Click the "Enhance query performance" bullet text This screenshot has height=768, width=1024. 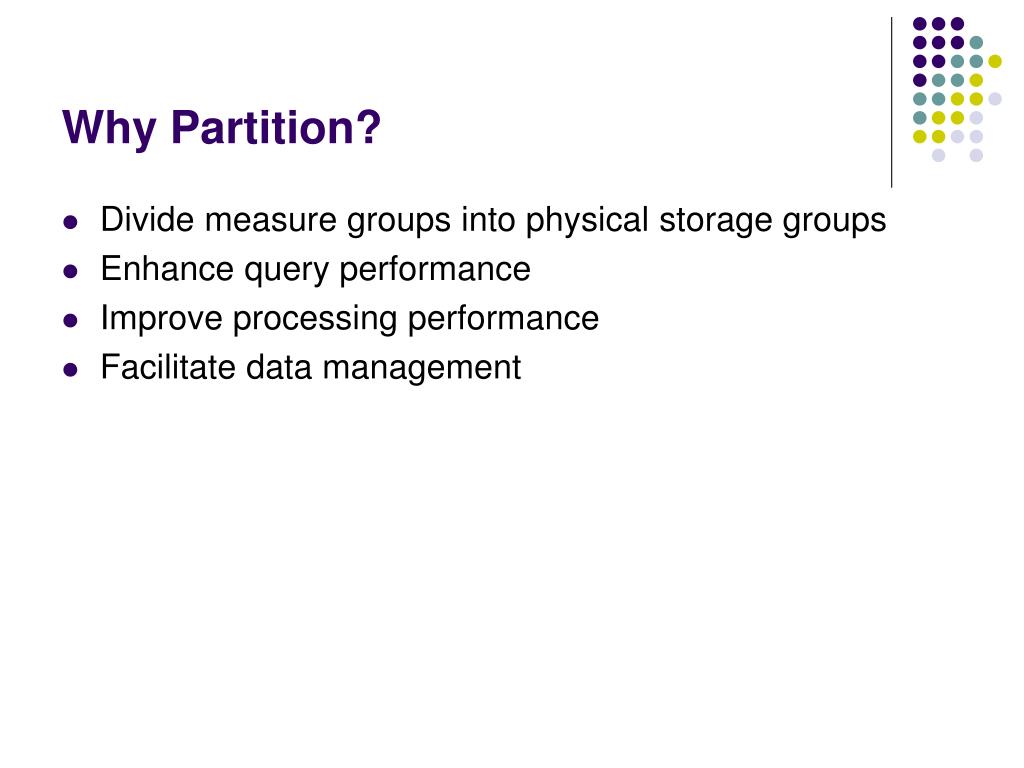(x=315, y=270)
